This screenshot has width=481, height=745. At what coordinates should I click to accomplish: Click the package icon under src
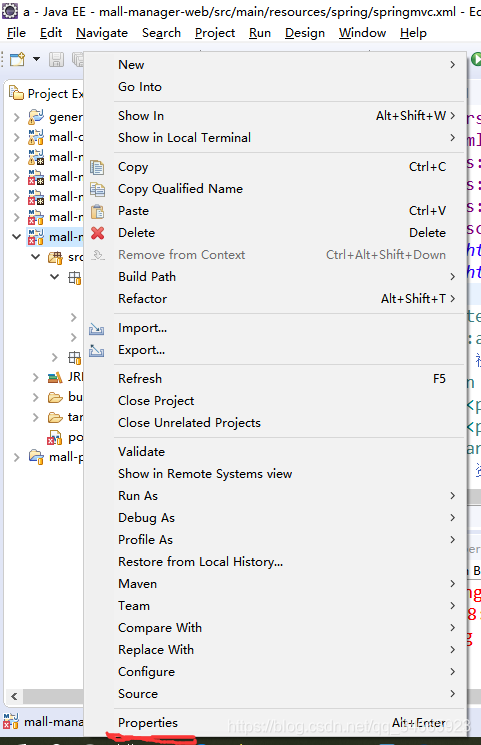tap(75, 277)
